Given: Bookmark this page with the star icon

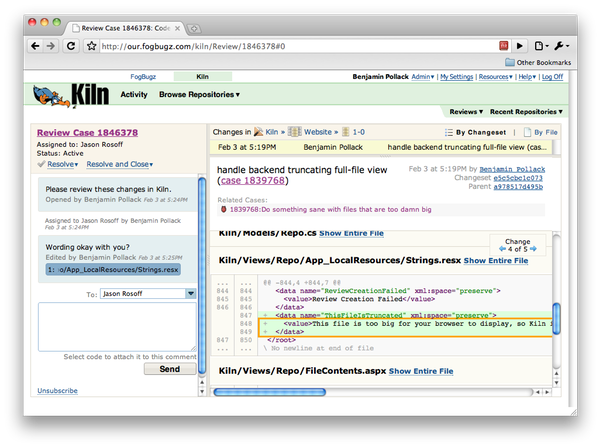Looking at the screenshot, I should 91,46.
